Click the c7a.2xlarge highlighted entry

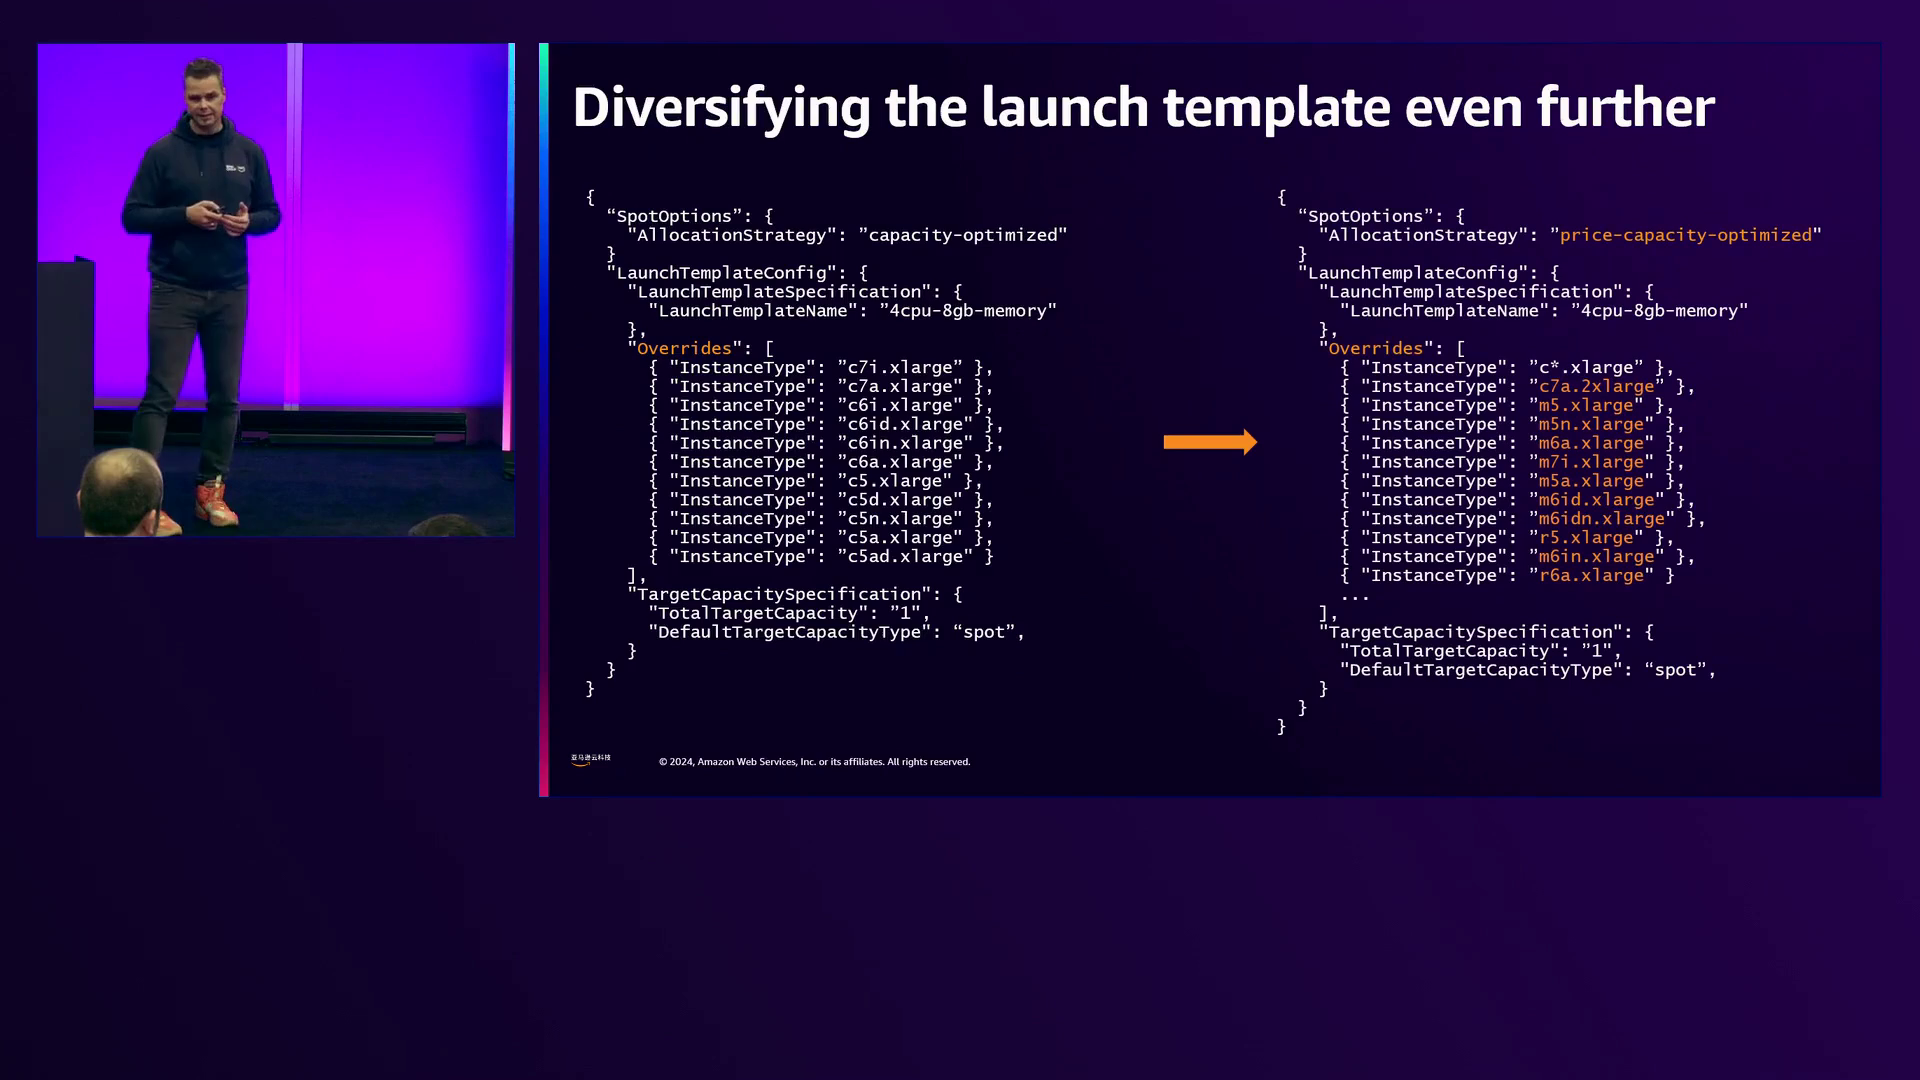point(1596,386)
